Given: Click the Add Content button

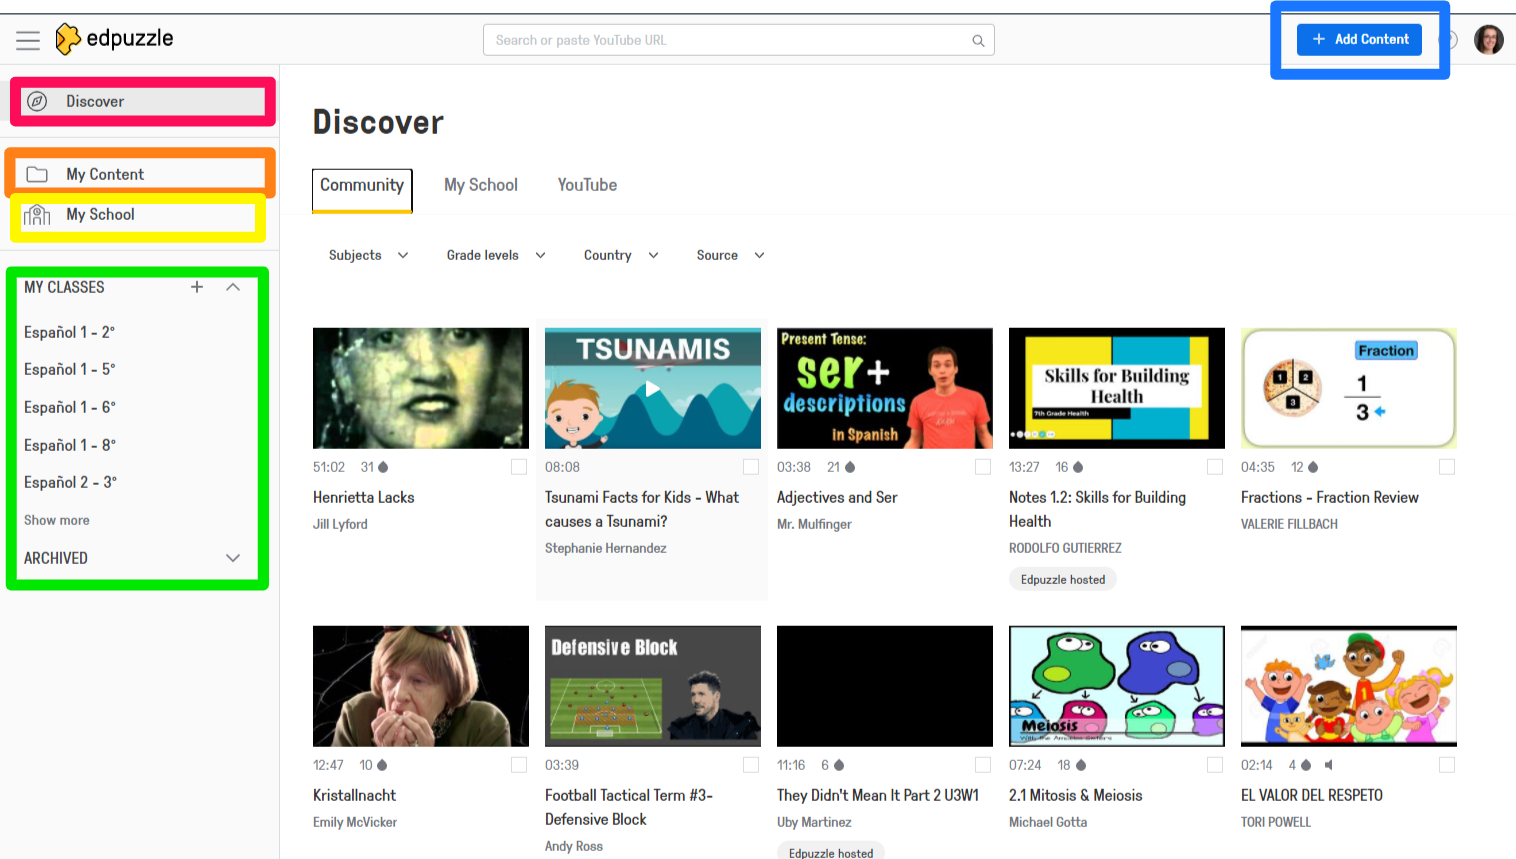Looking at the screenshot, I should point(1359,39).
